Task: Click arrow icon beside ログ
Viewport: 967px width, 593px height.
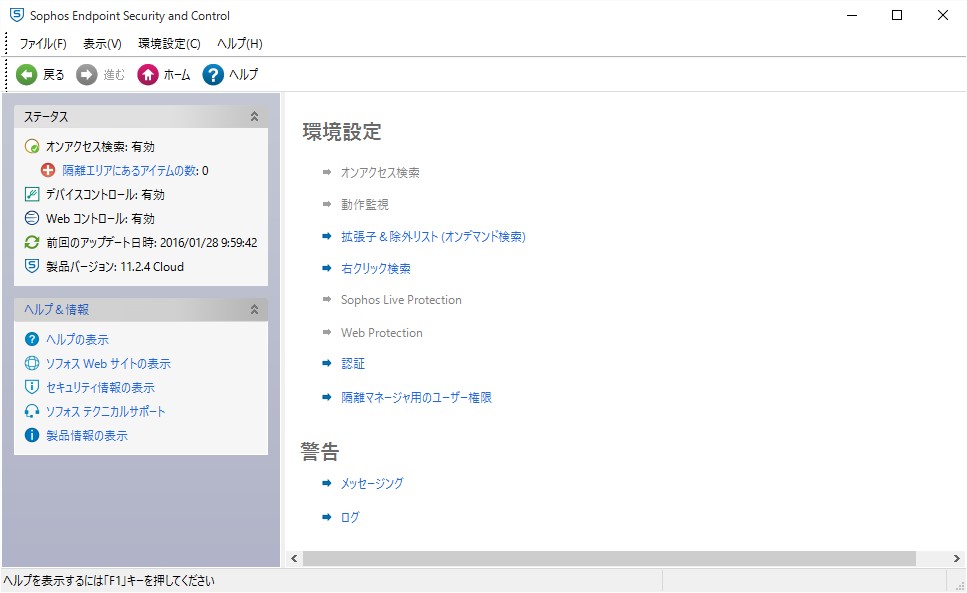Action: coord(327,517)
